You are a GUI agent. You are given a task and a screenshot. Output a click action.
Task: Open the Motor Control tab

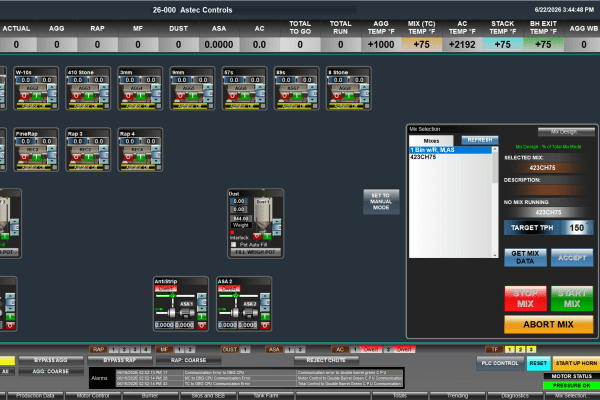coord(93,396)
